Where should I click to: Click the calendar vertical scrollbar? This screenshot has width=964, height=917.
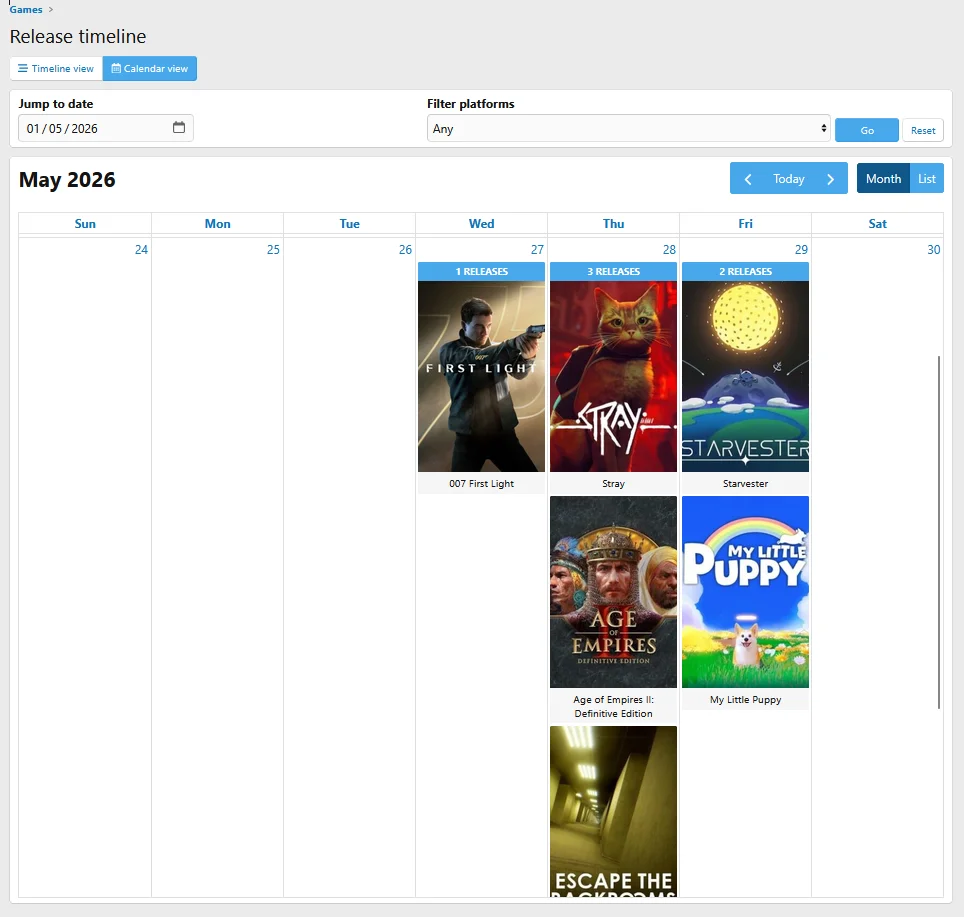coord(939,532)
